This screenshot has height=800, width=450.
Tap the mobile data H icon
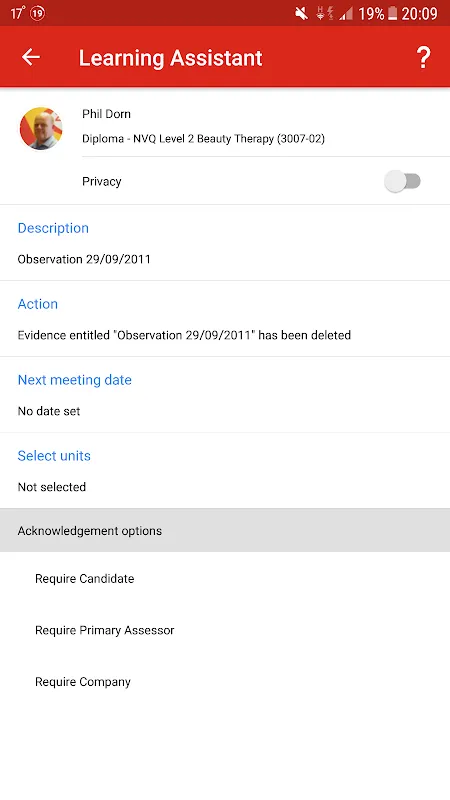pos(320,13)
